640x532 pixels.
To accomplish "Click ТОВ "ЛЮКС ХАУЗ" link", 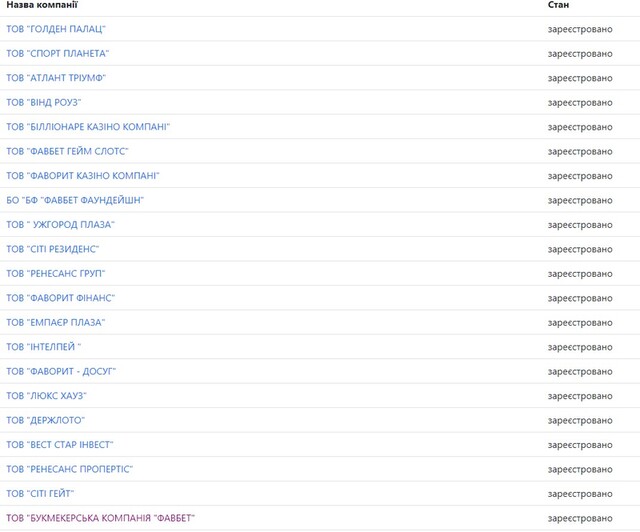I will point(46,396).
